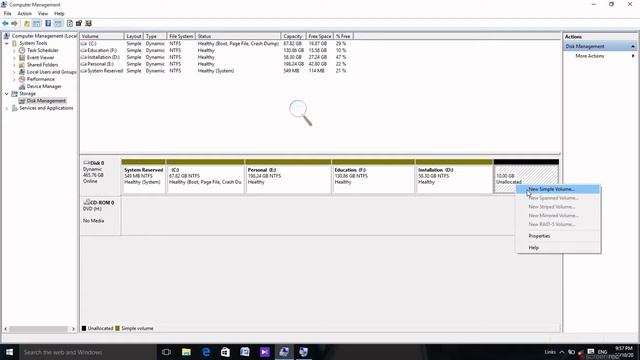The width and height of the screenshot is (640, 360).
Task: Click the Refresh toolbar icon
Action: click(x=70, y=23)
